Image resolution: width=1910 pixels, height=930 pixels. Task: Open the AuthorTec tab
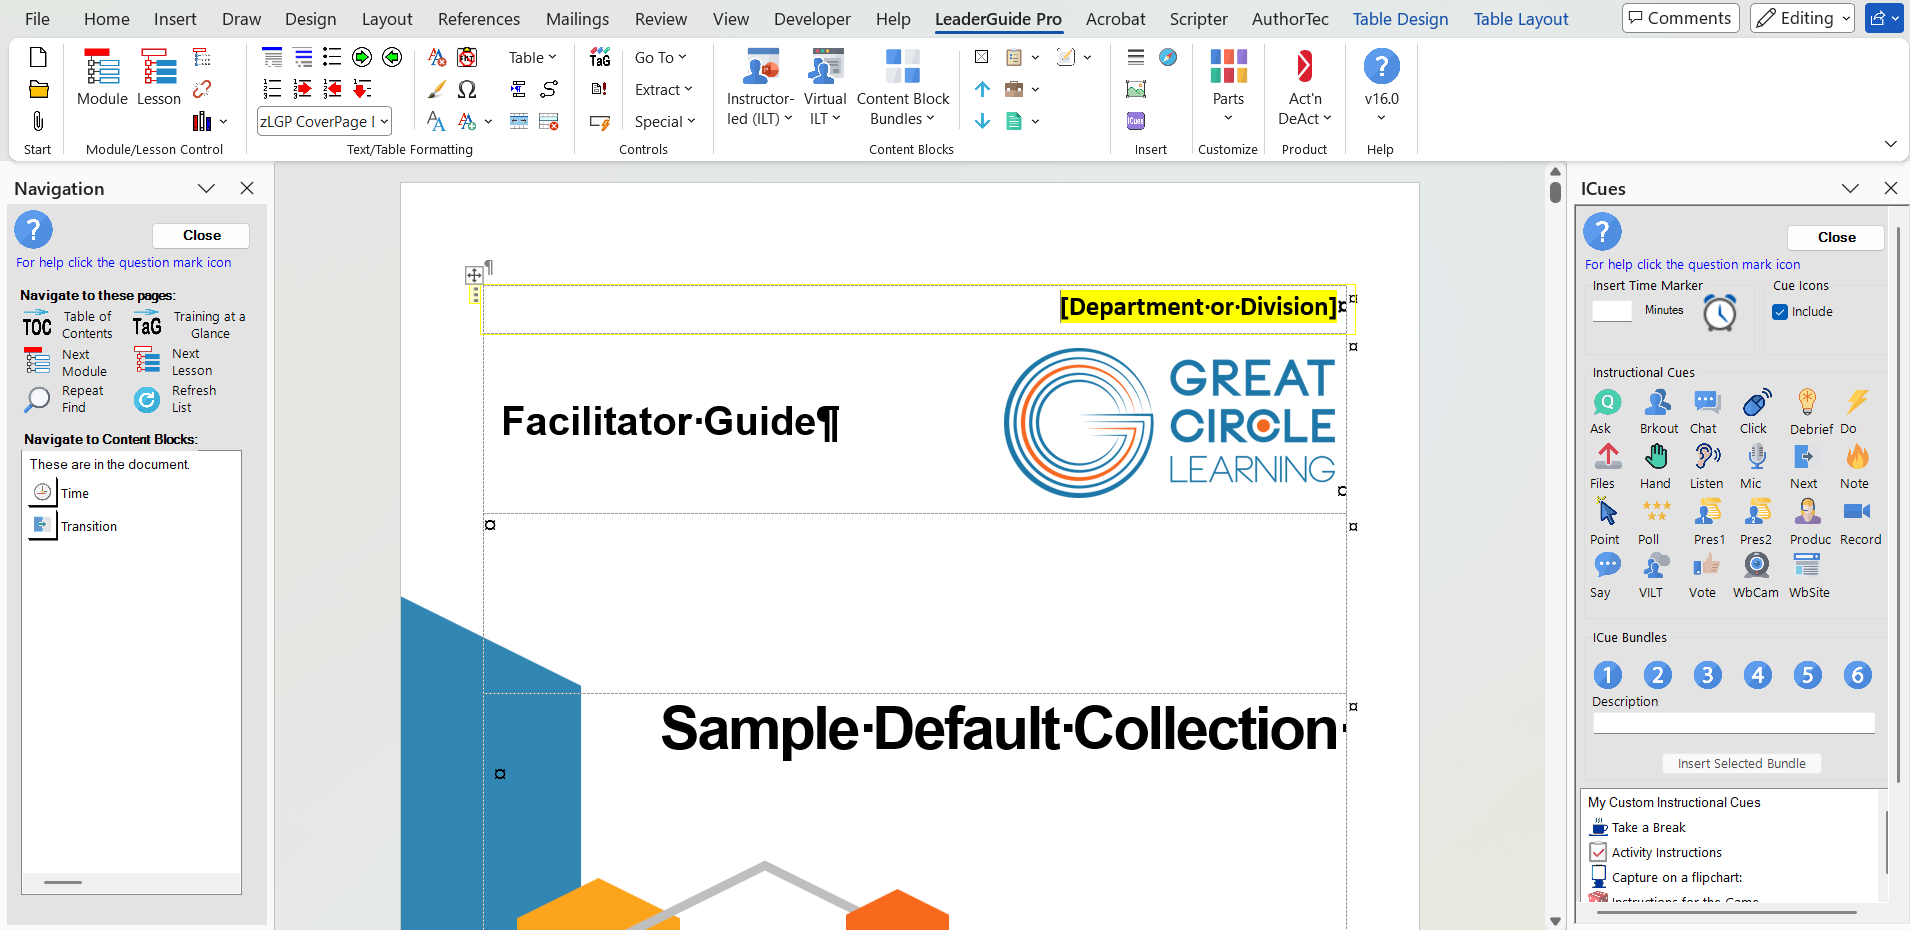[1290, 19]
